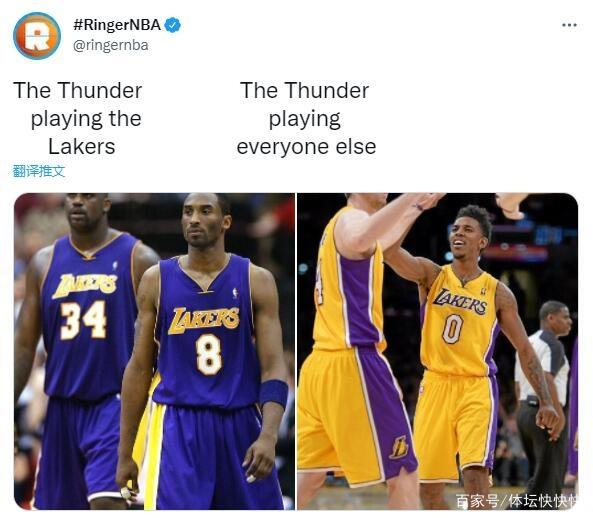Click the 百家号 watermark text

pyautogui.click(x=477, y=501)
